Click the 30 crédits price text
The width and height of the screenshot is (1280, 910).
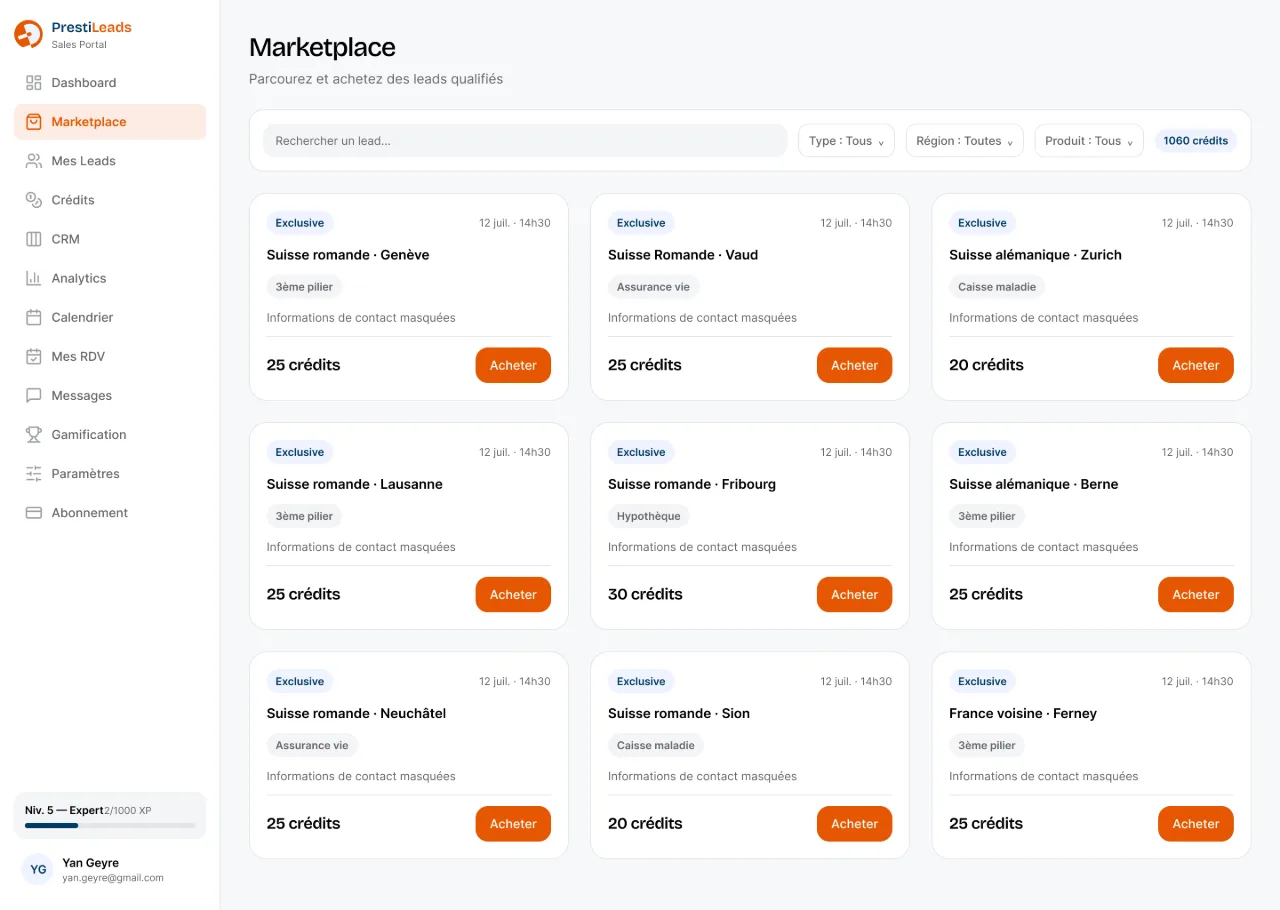[645, 594]
